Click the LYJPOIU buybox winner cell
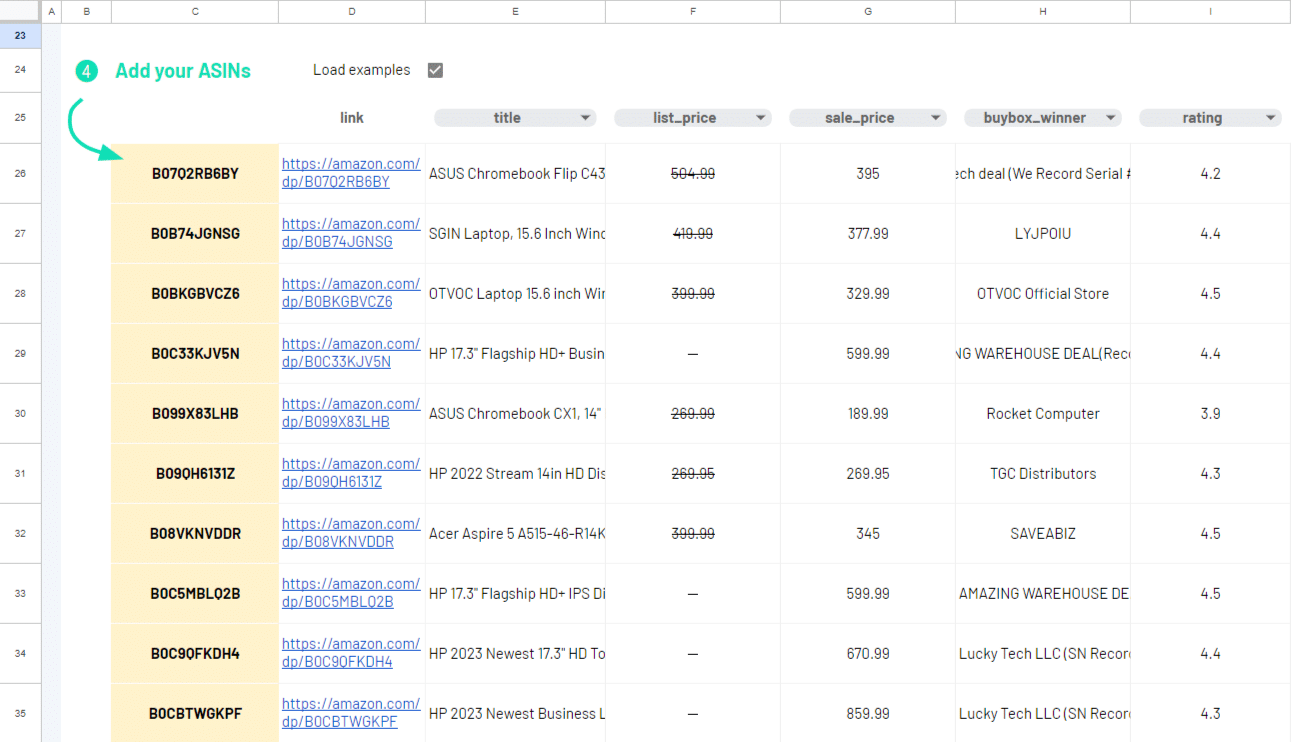Viewport: 1291px width, 742px height. (x=1043, y=234)
